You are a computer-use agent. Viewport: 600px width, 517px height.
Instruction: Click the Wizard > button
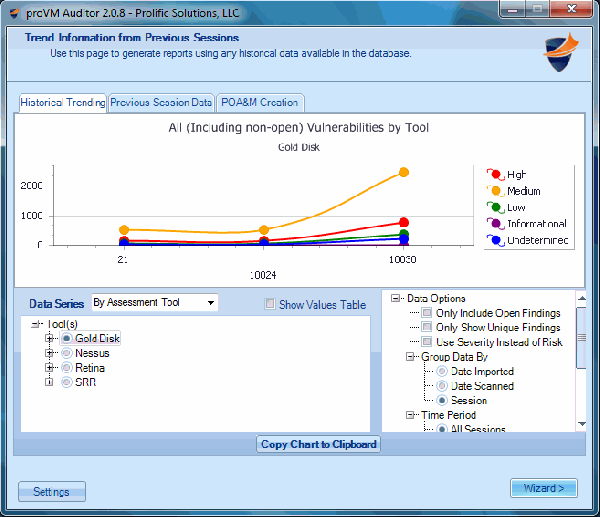tap(544, 488)
